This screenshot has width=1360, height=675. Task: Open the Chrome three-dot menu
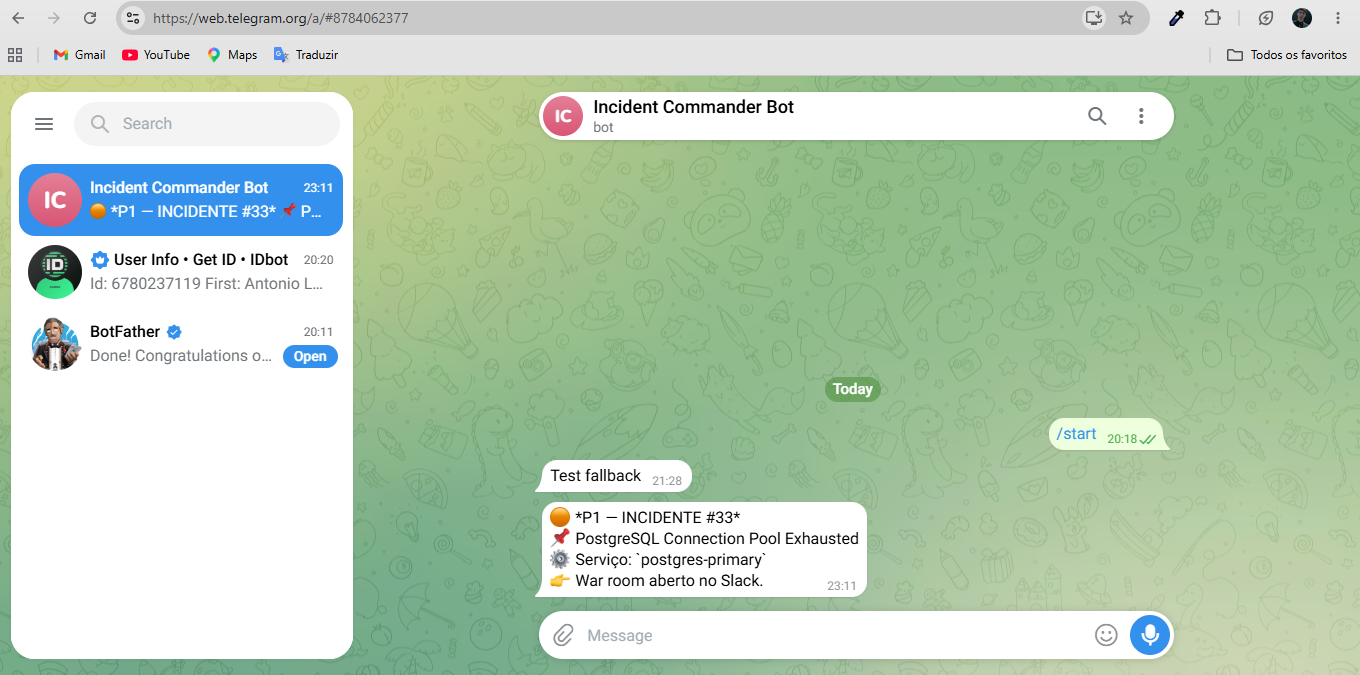point(1338,18)
